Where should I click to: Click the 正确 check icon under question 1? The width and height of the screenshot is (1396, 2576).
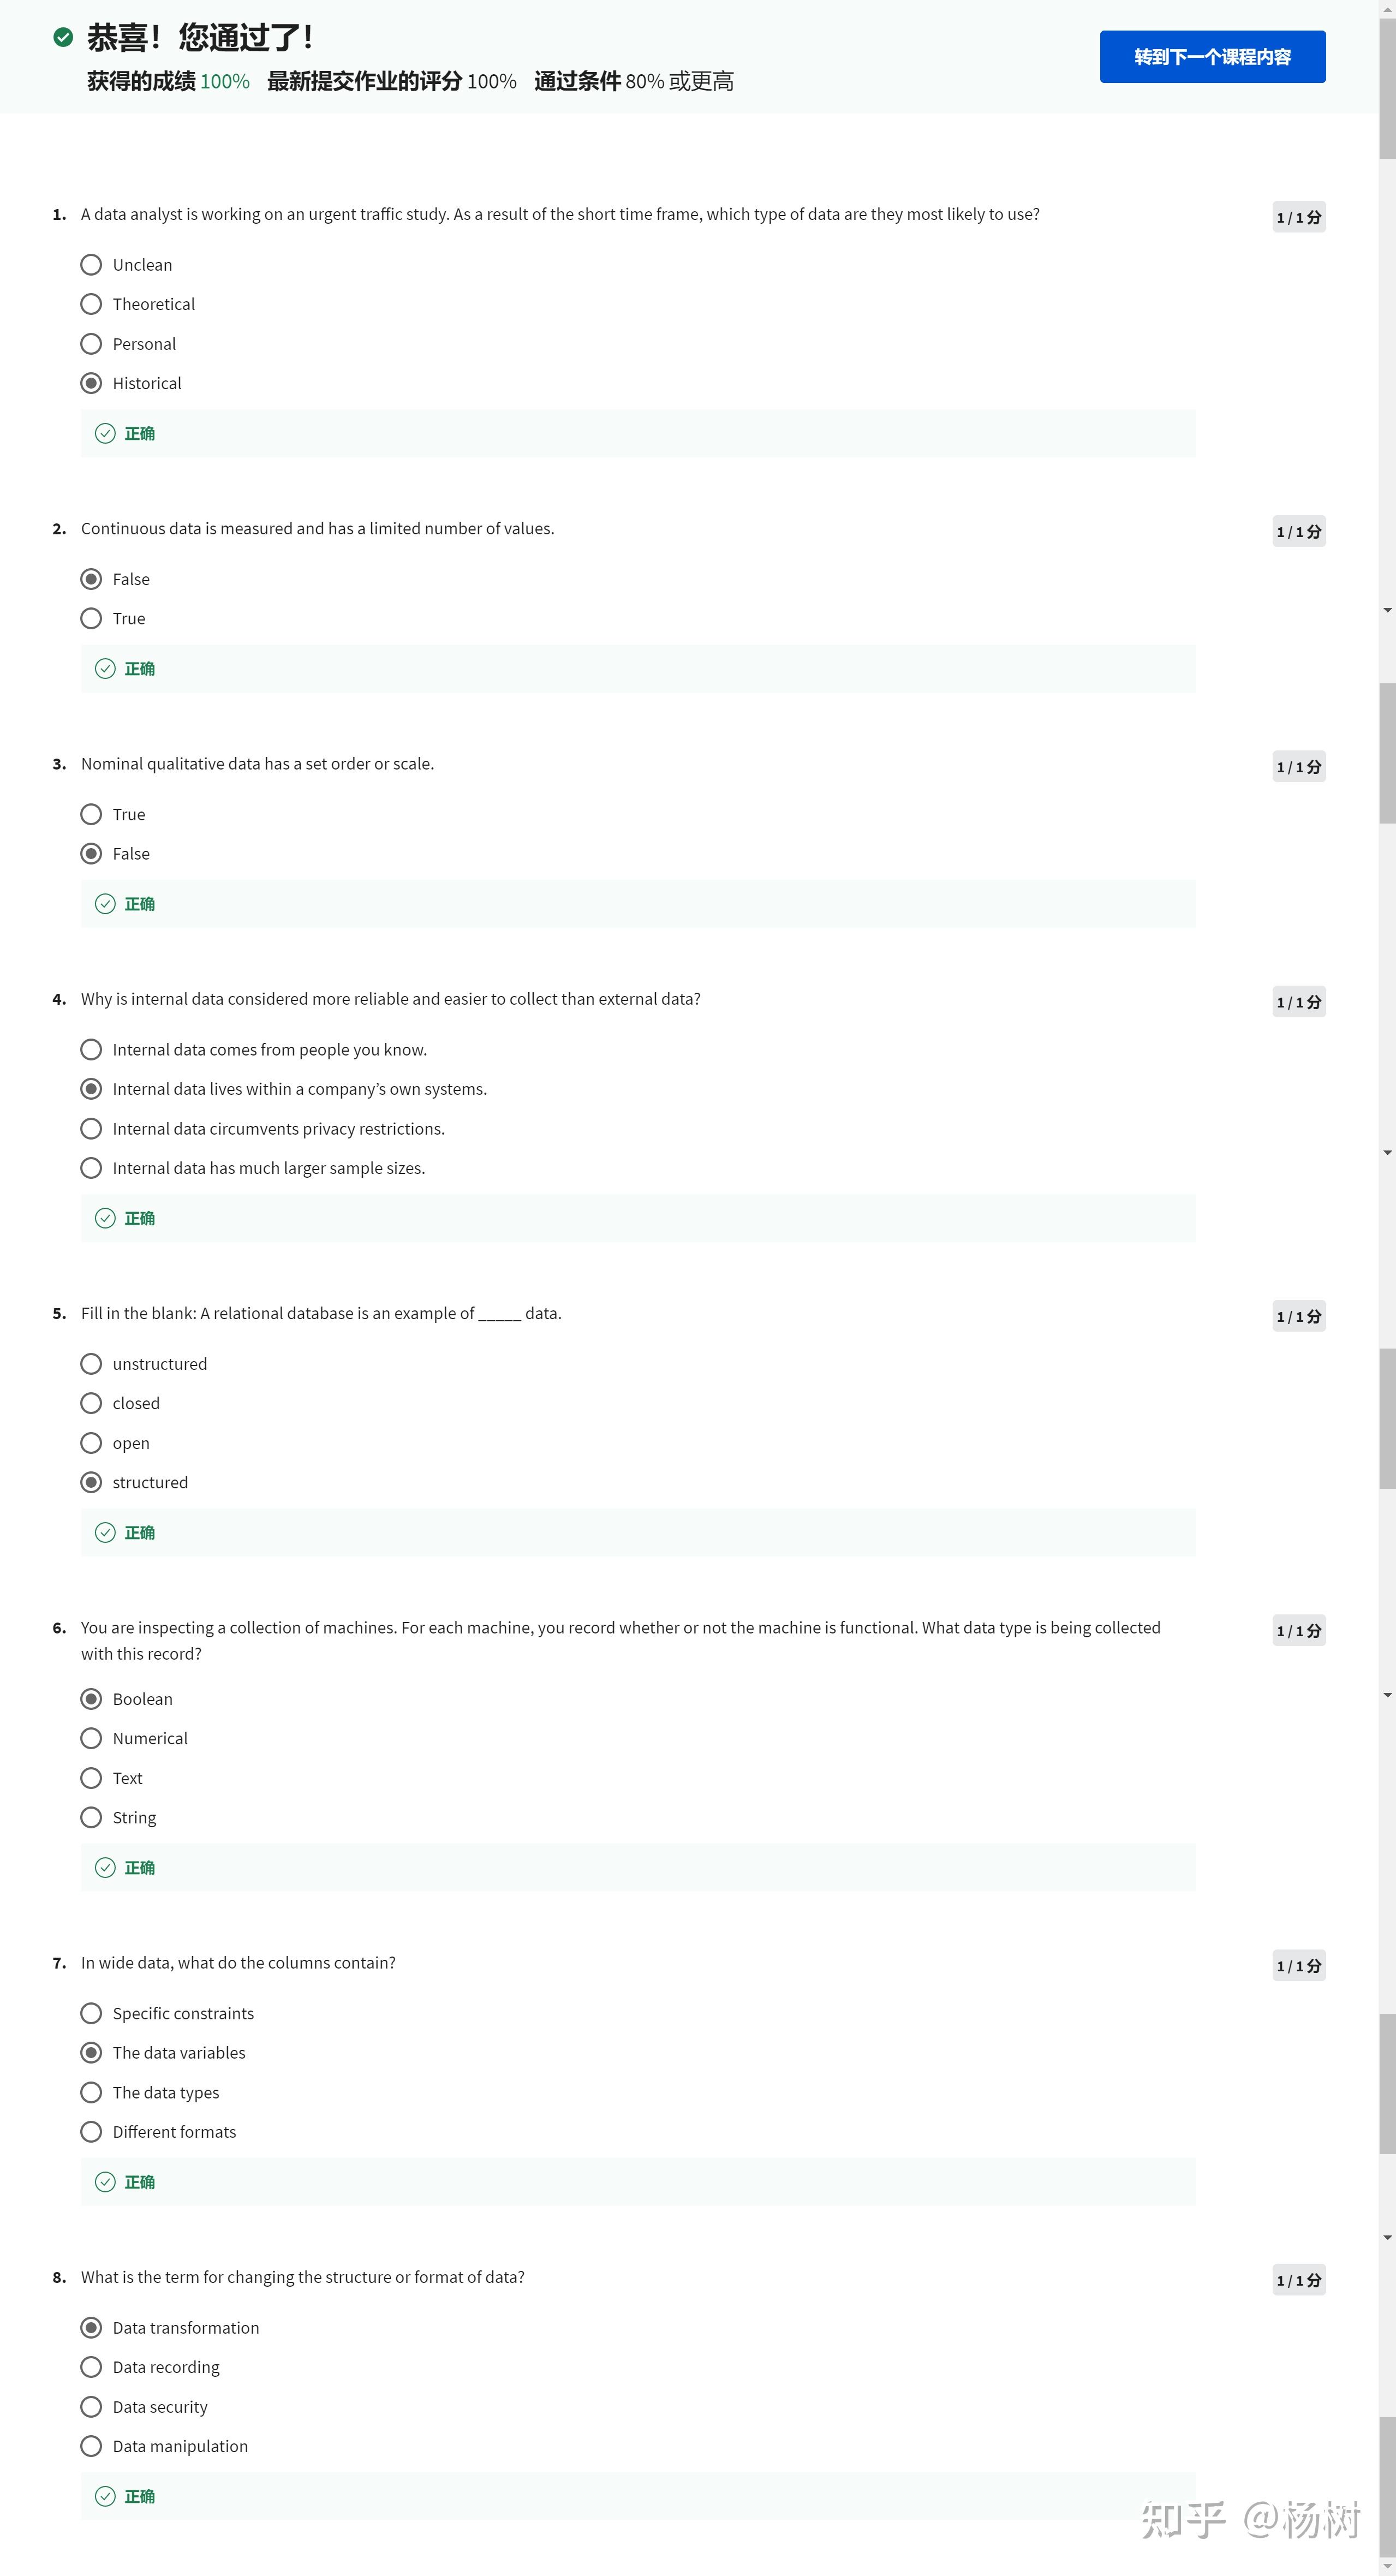105,433
